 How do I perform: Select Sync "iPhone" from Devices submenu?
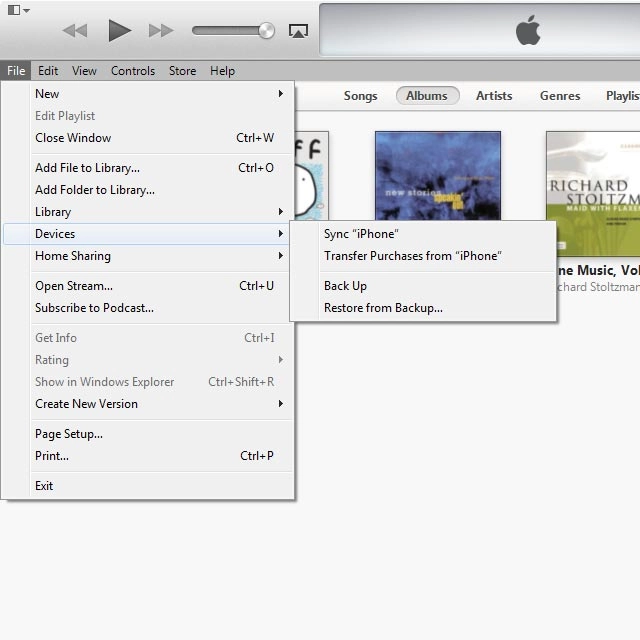[x=361, y=234]
